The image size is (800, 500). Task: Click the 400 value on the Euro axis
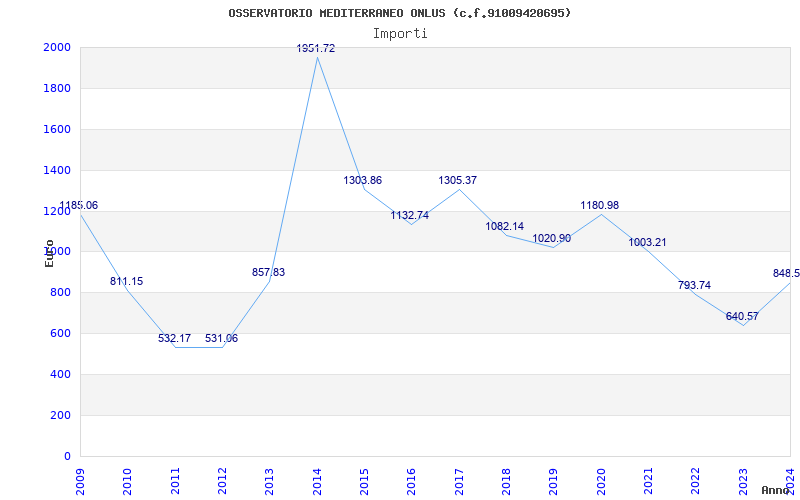(60, 374)
